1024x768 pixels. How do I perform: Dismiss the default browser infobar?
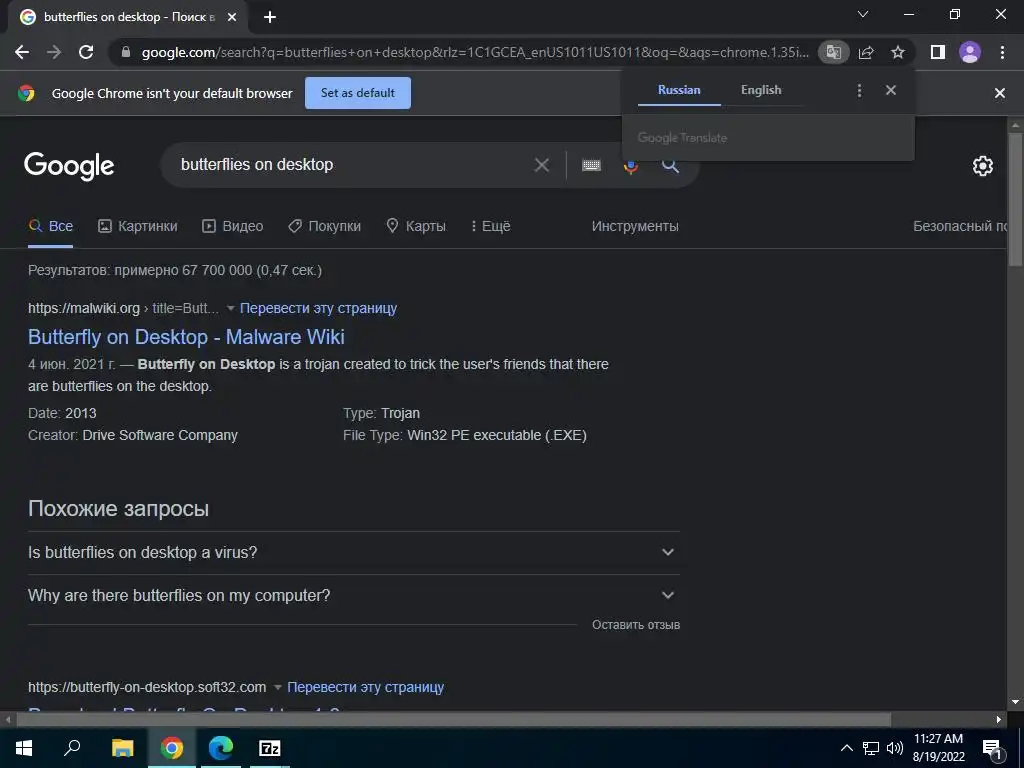point(999,93)
